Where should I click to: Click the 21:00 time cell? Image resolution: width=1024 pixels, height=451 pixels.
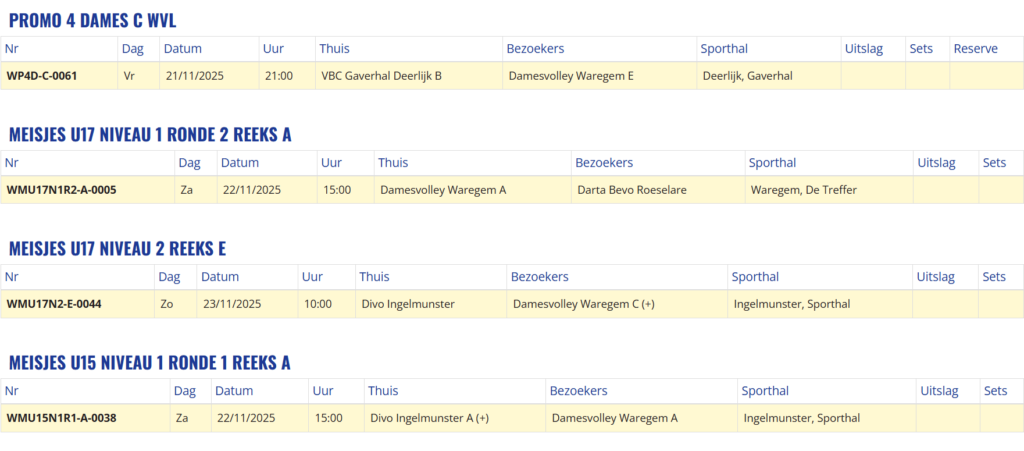point(279,76)
